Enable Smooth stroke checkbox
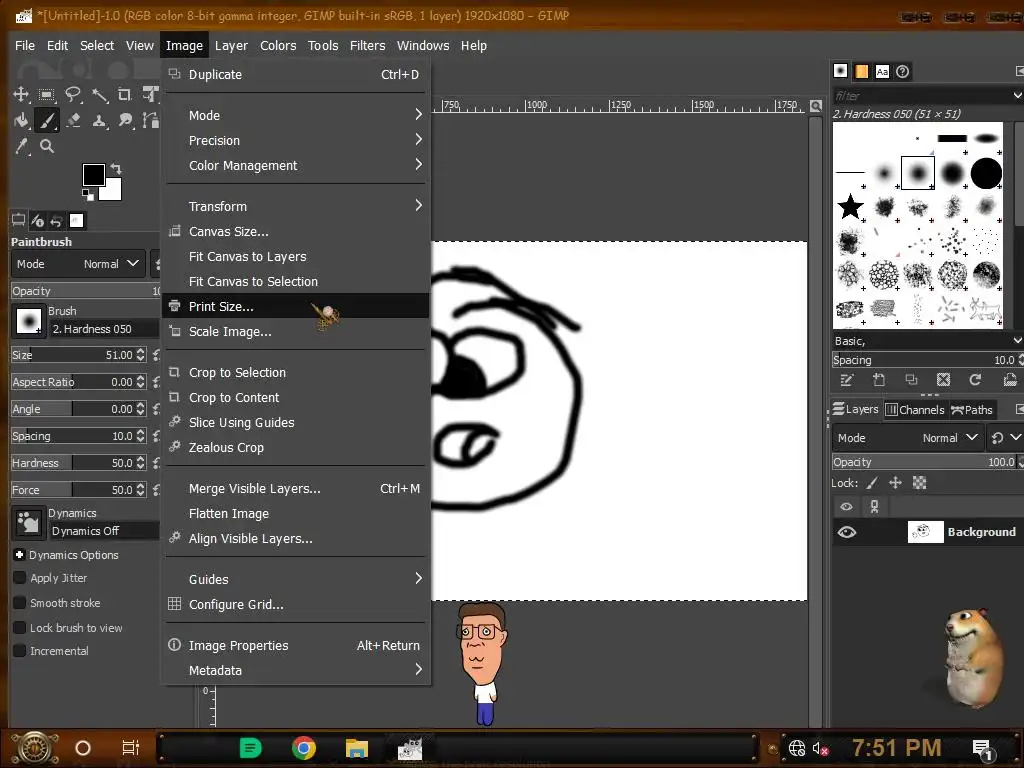The height and width of the screenshot is (768, 1024). 20,603
